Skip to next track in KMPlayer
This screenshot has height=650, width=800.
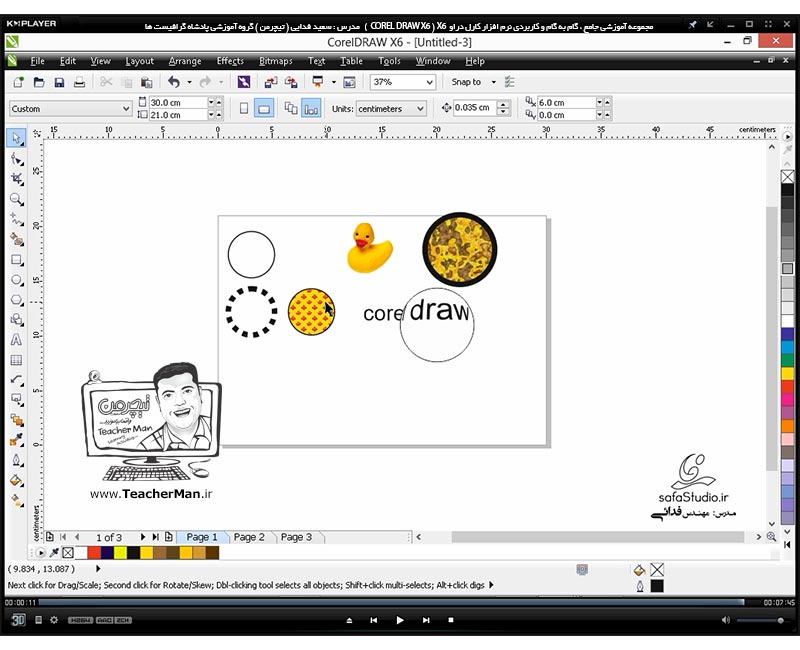pos(426,620)
